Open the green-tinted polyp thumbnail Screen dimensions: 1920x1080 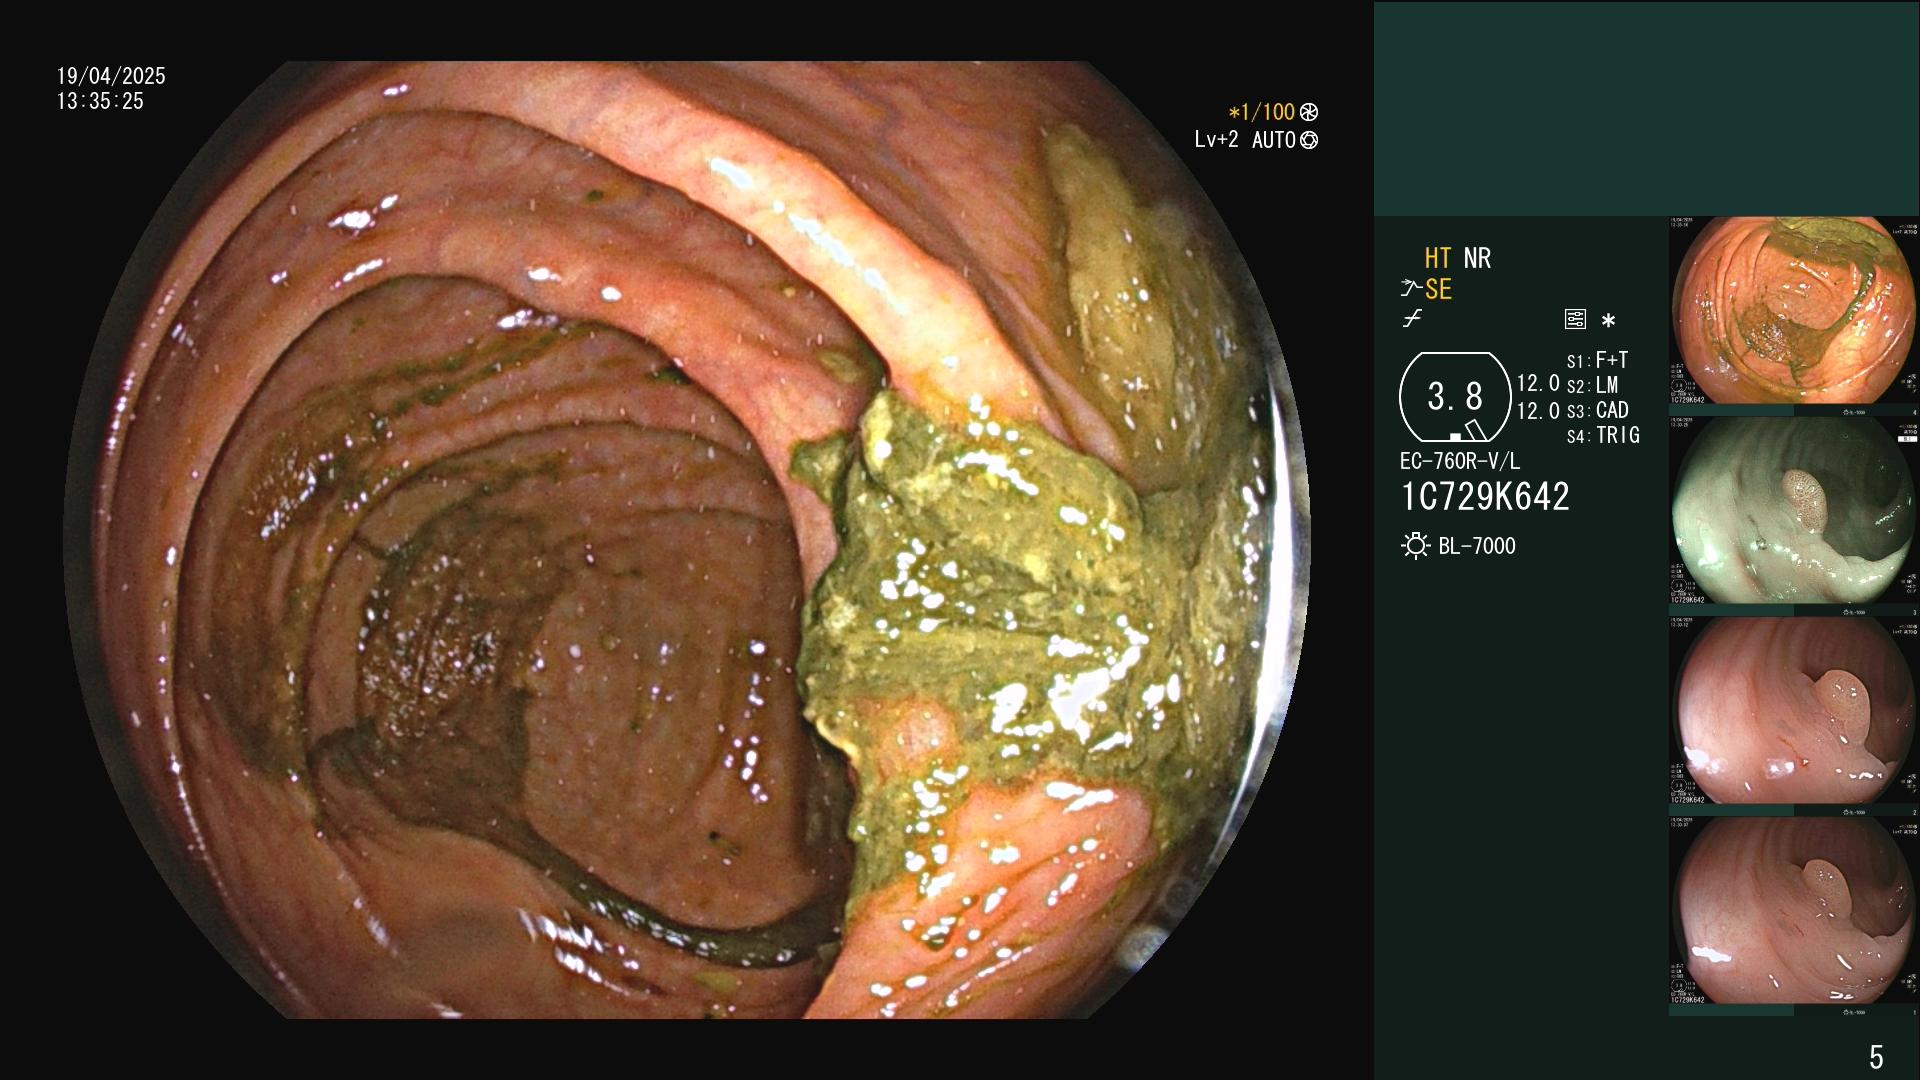pyautogui.click(x=1793, y=510)
